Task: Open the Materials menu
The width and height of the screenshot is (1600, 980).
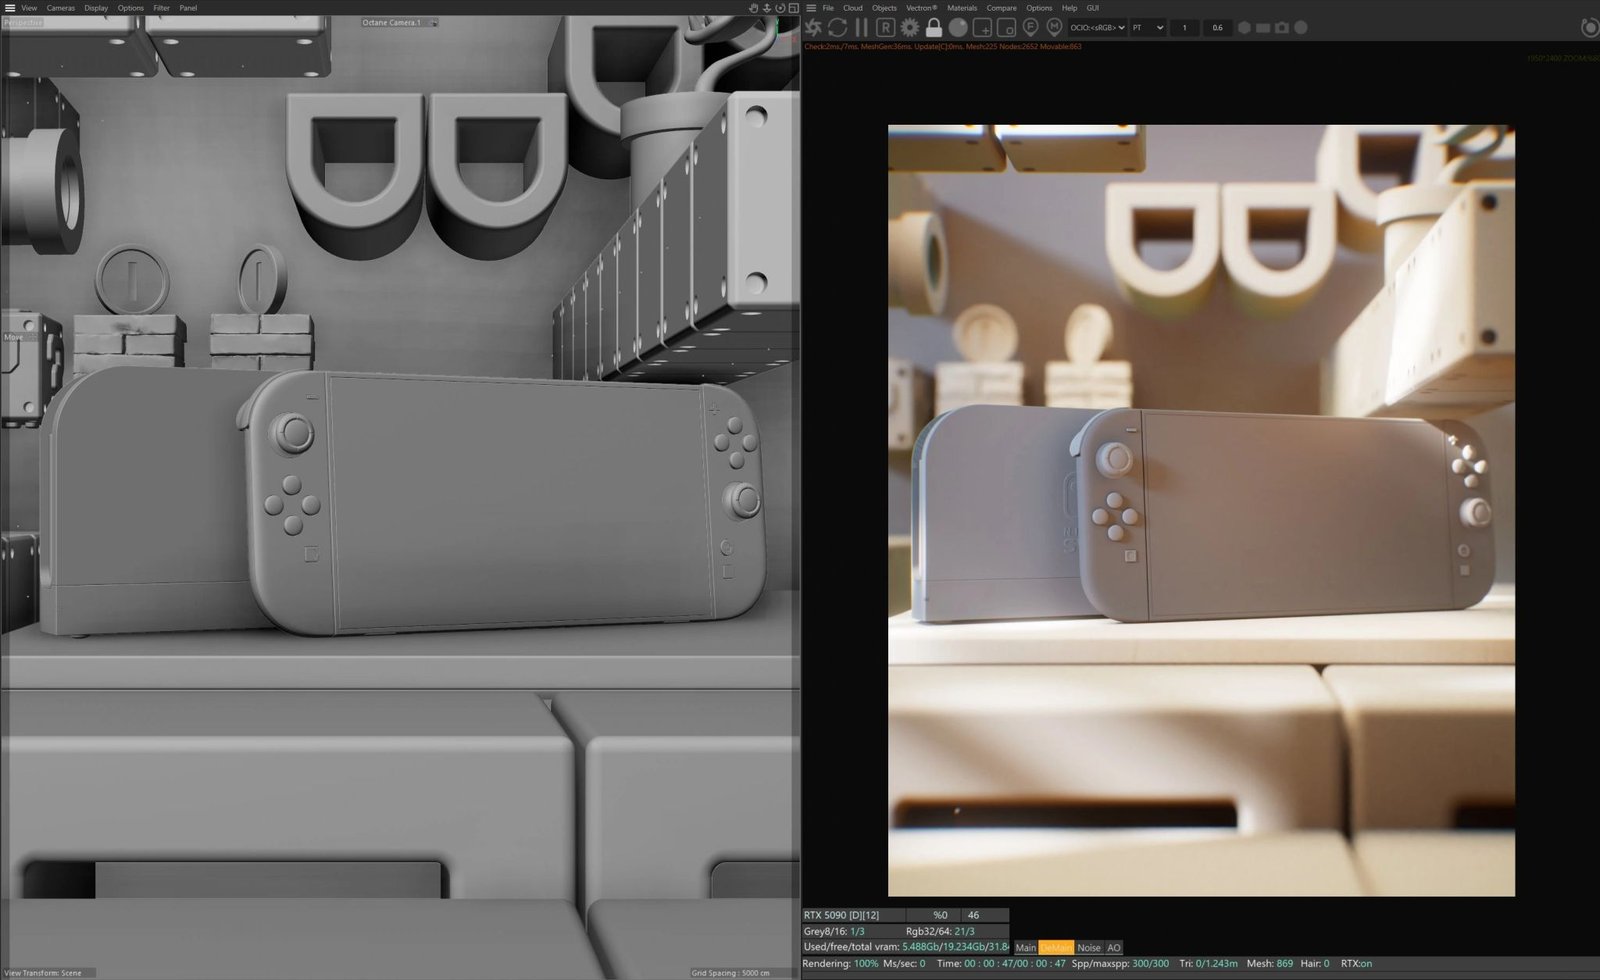Action: click(962, 8)
